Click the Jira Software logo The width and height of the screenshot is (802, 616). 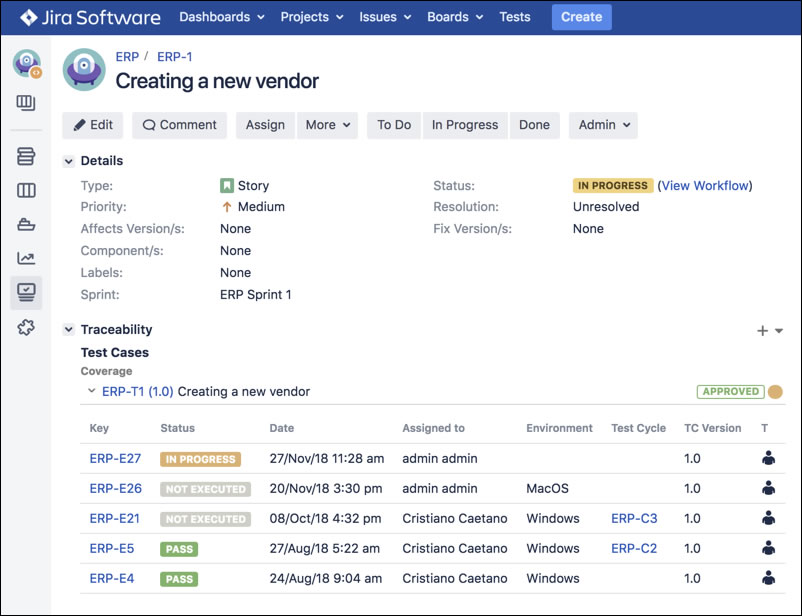90,17
